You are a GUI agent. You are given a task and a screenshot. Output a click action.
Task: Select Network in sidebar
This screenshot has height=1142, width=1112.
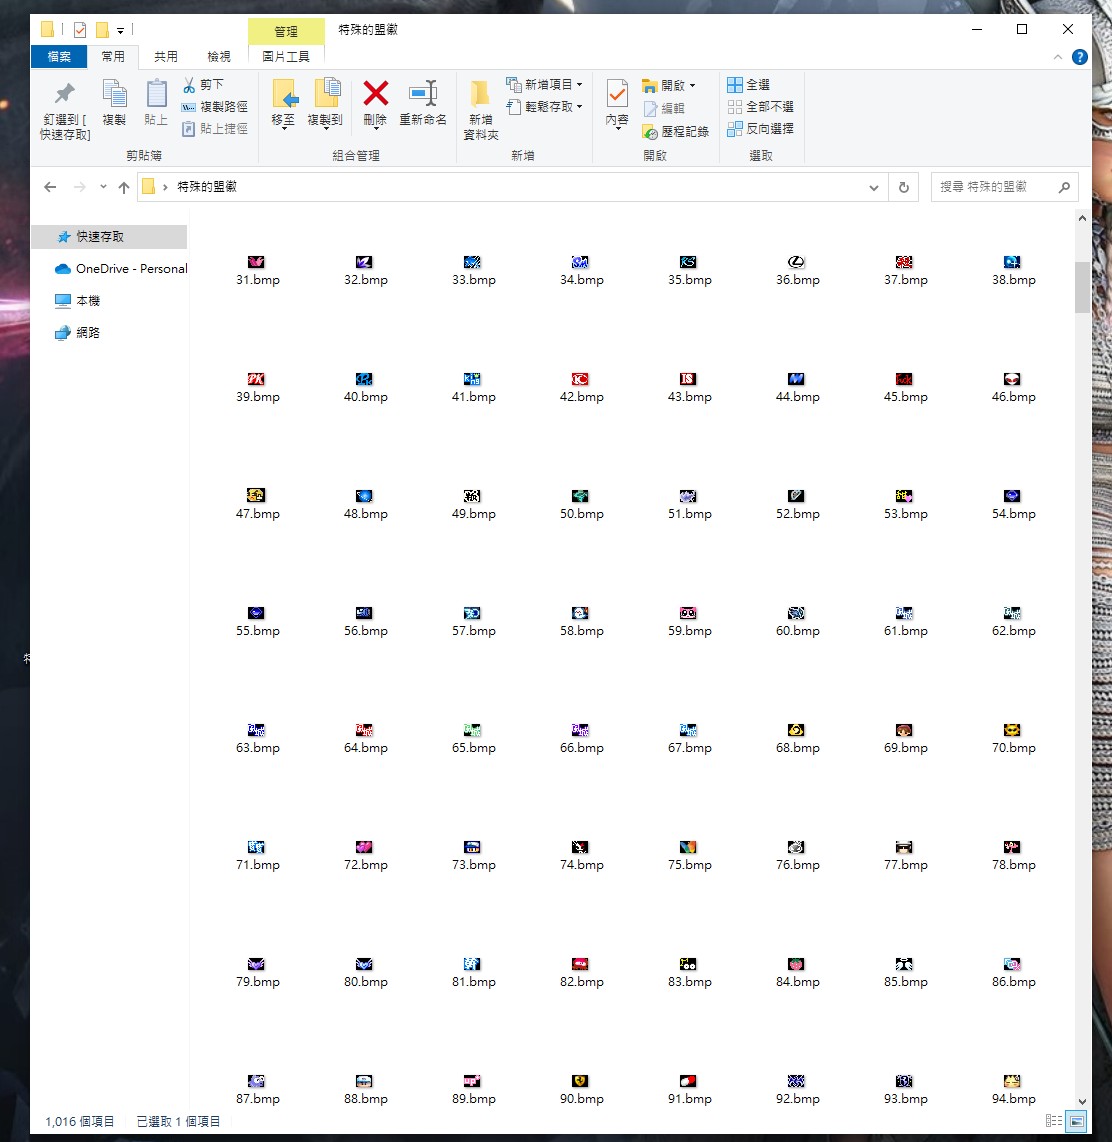point(78,333)
